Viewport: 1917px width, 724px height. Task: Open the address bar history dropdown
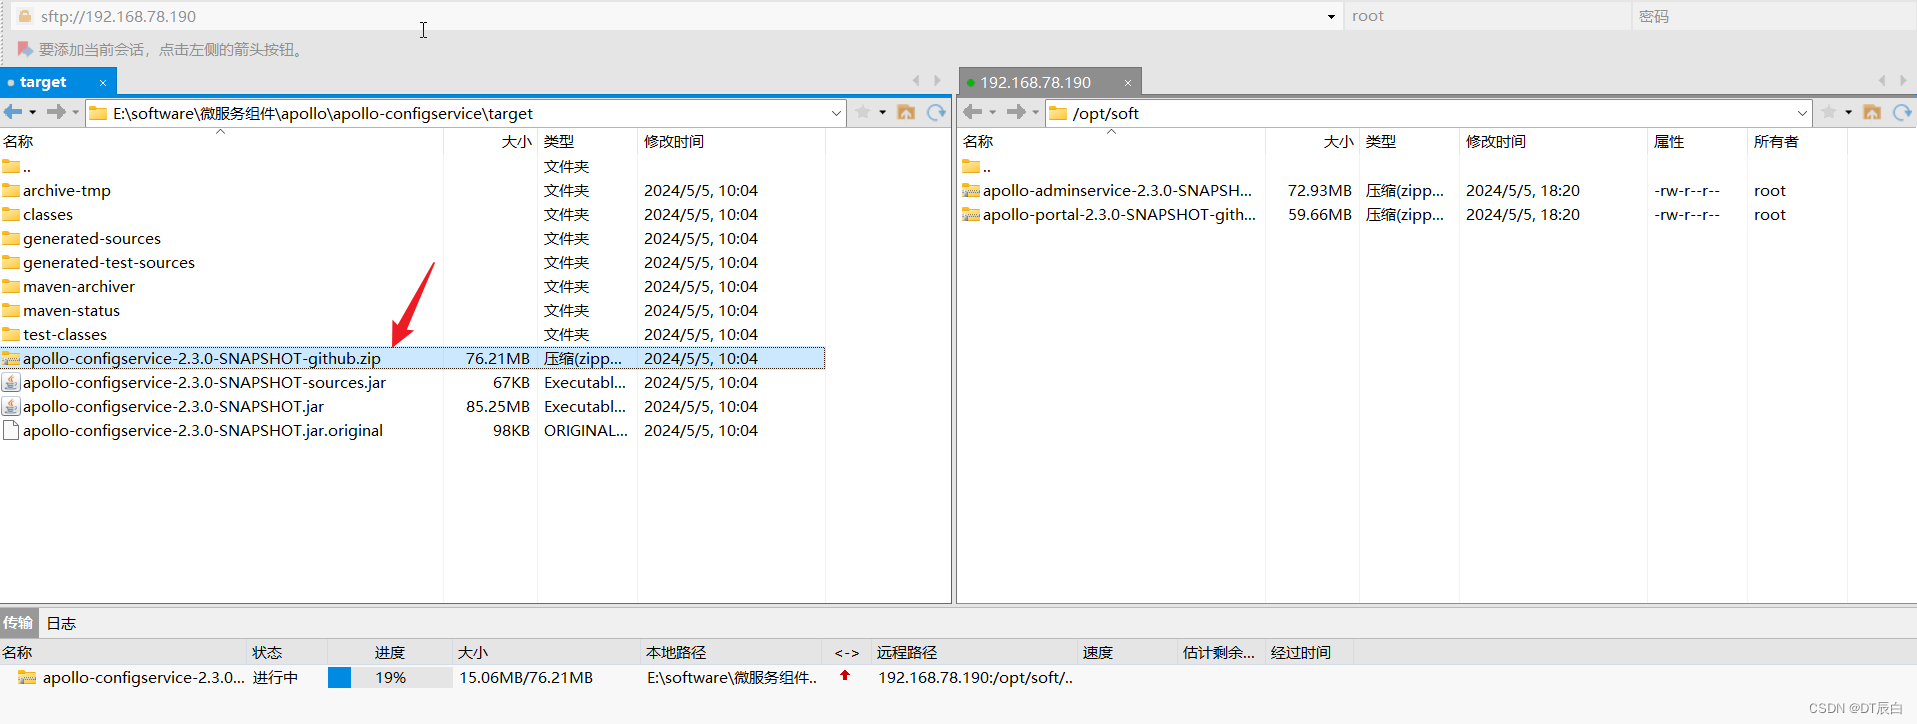1331,17
